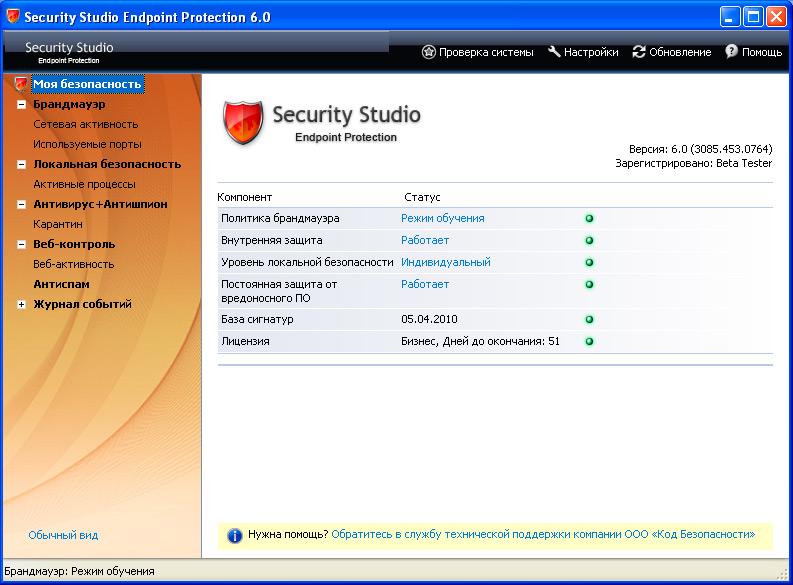793x585 pixels.
Task: Collapse the Брандмауэр tree node
Action: pyautogui.click(x=21, y=105)
